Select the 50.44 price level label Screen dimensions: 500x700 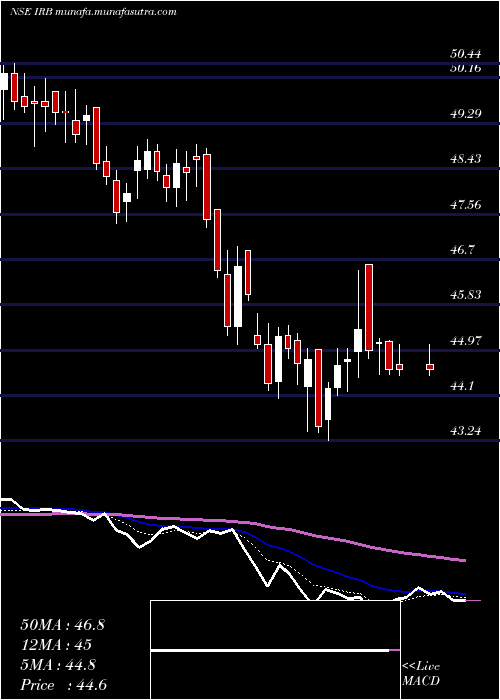click(466, 54)
